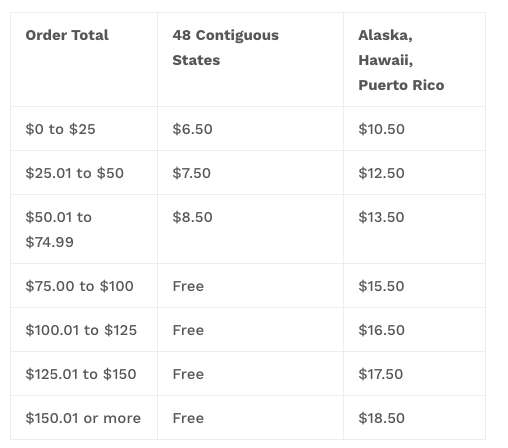Click the $12.50 shipping rate

coord(381,173)
